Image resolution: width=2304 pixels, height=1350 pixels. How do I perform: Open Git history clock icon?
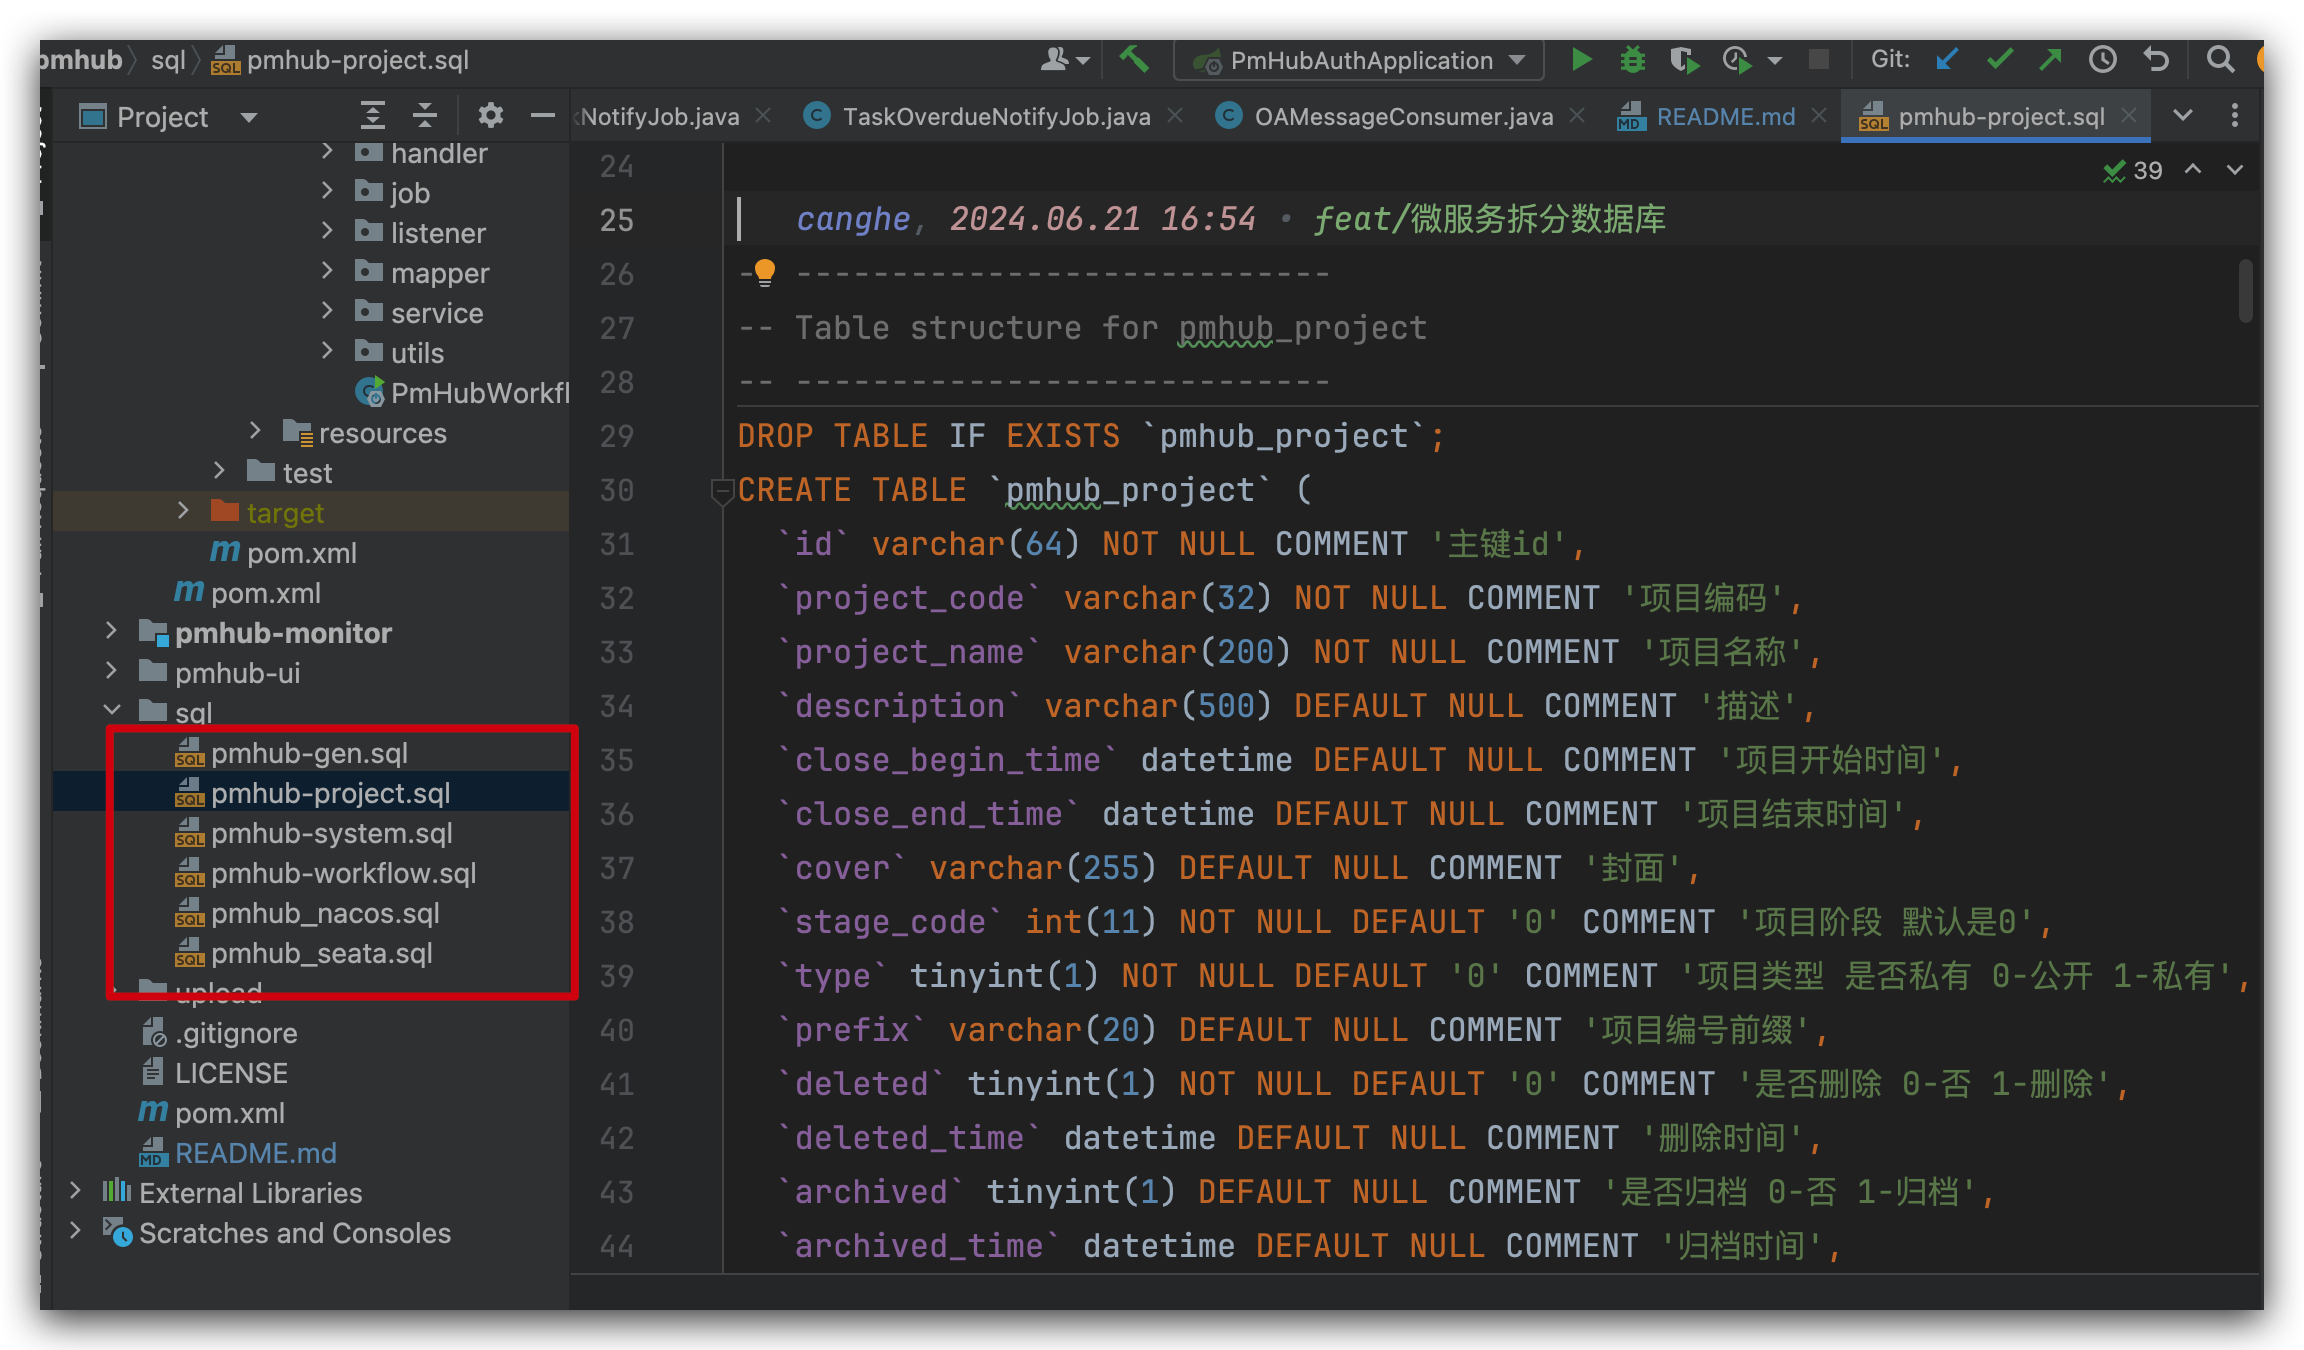click(x=2103, y=60)
